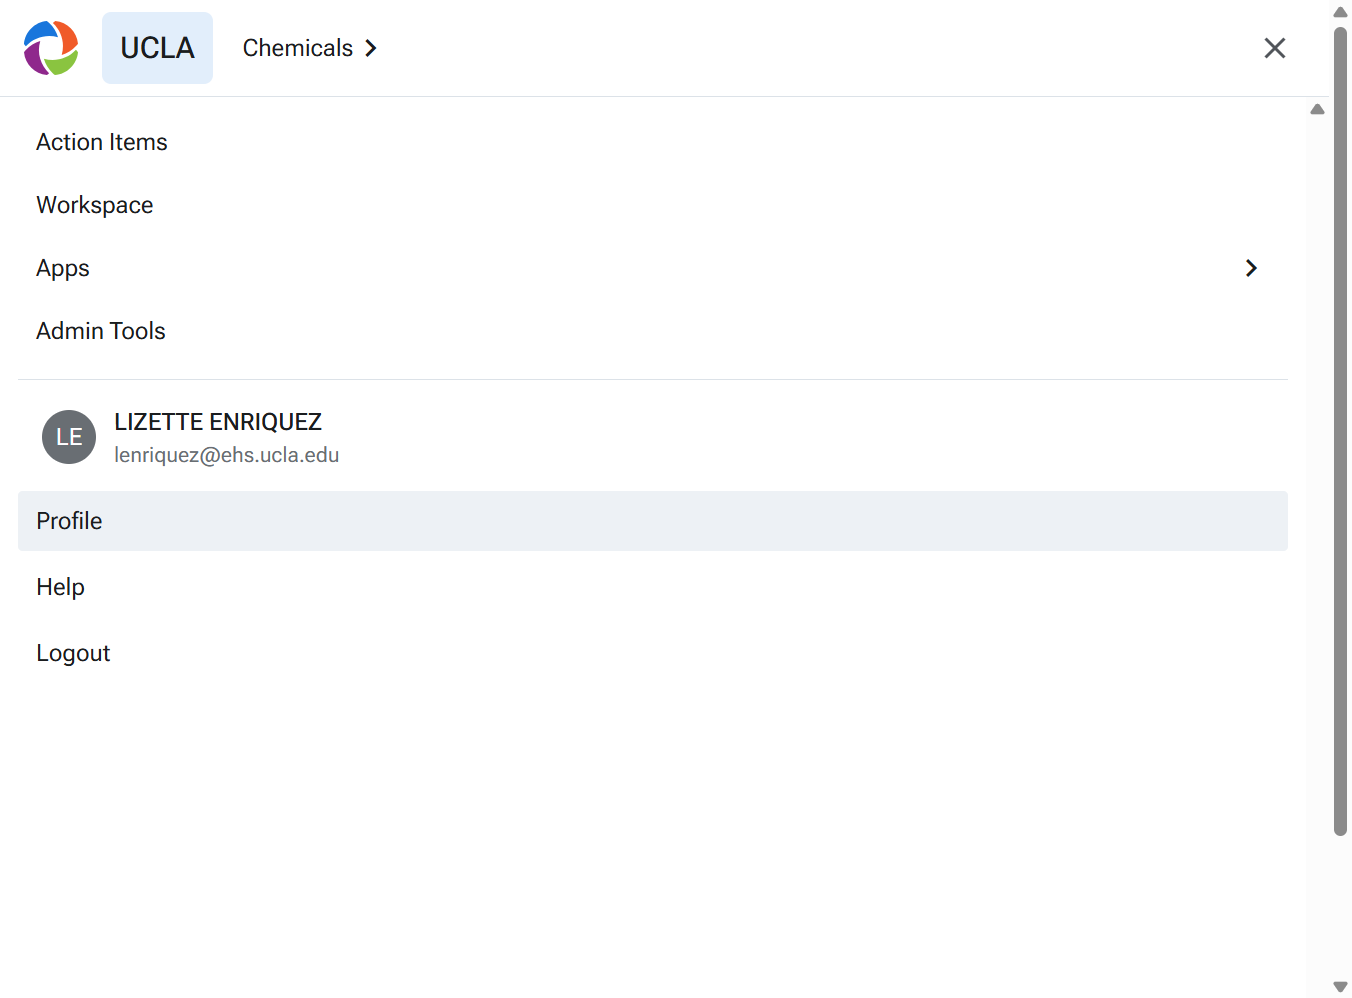Open the Help entry
This screenshot has height=998, width=1352.
653,587
